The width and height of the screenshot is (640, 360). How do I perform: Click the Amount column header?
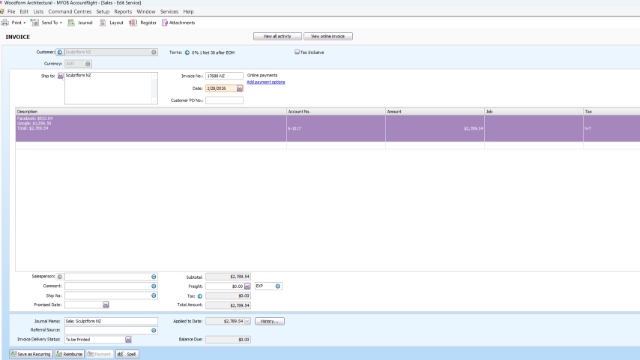[x=435, y=111]
